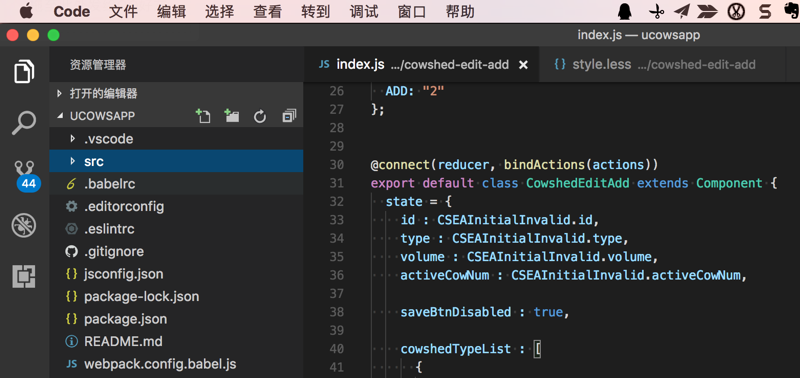Refresh the explorer file tree

click(260, 117)
